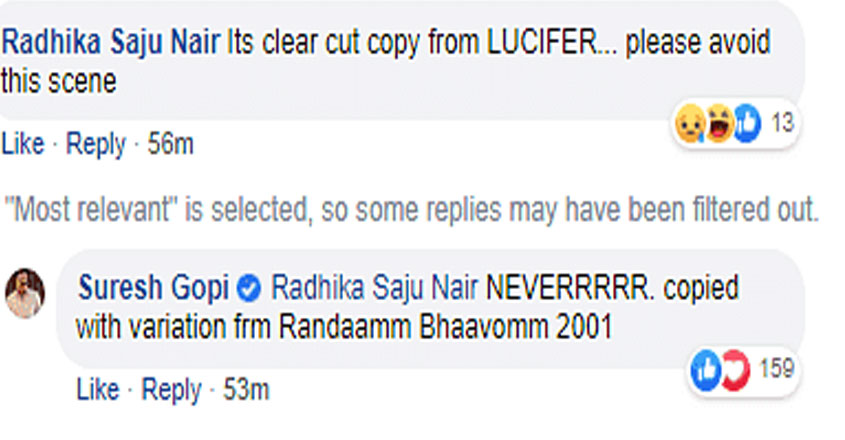Open Suresh Gopi's profile picture
This screenshot has height=440, width=845.
point(25,293)
